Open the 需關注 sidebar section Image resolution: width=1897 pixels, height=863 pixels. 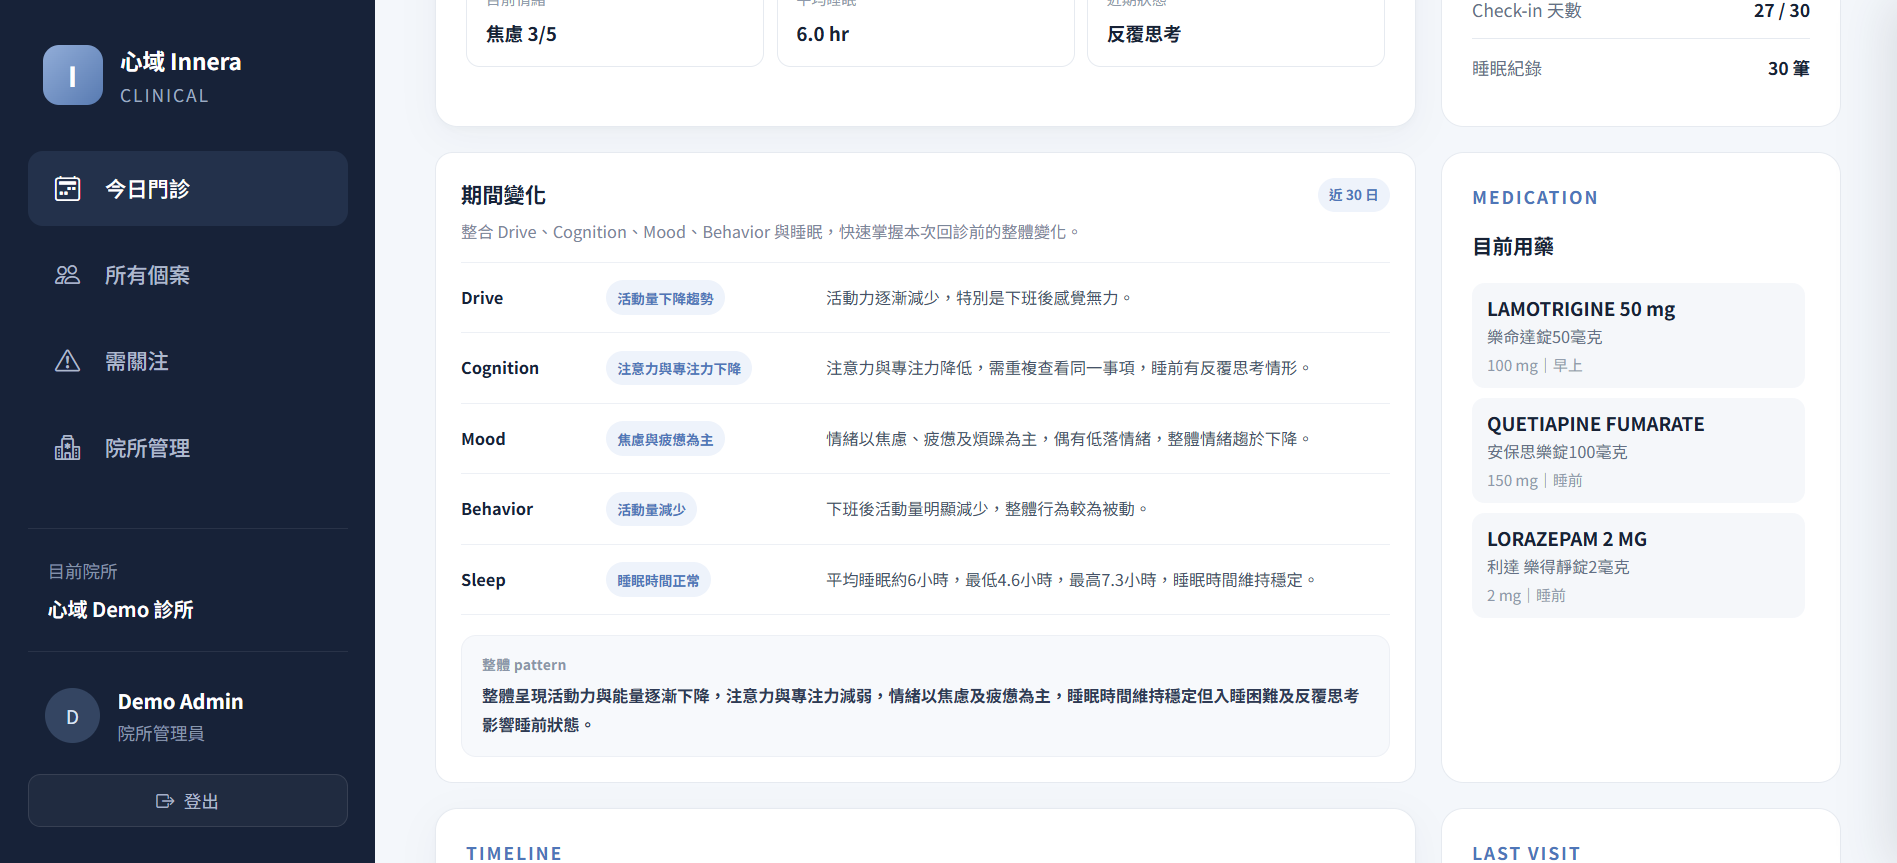click(x=188, y=361)
